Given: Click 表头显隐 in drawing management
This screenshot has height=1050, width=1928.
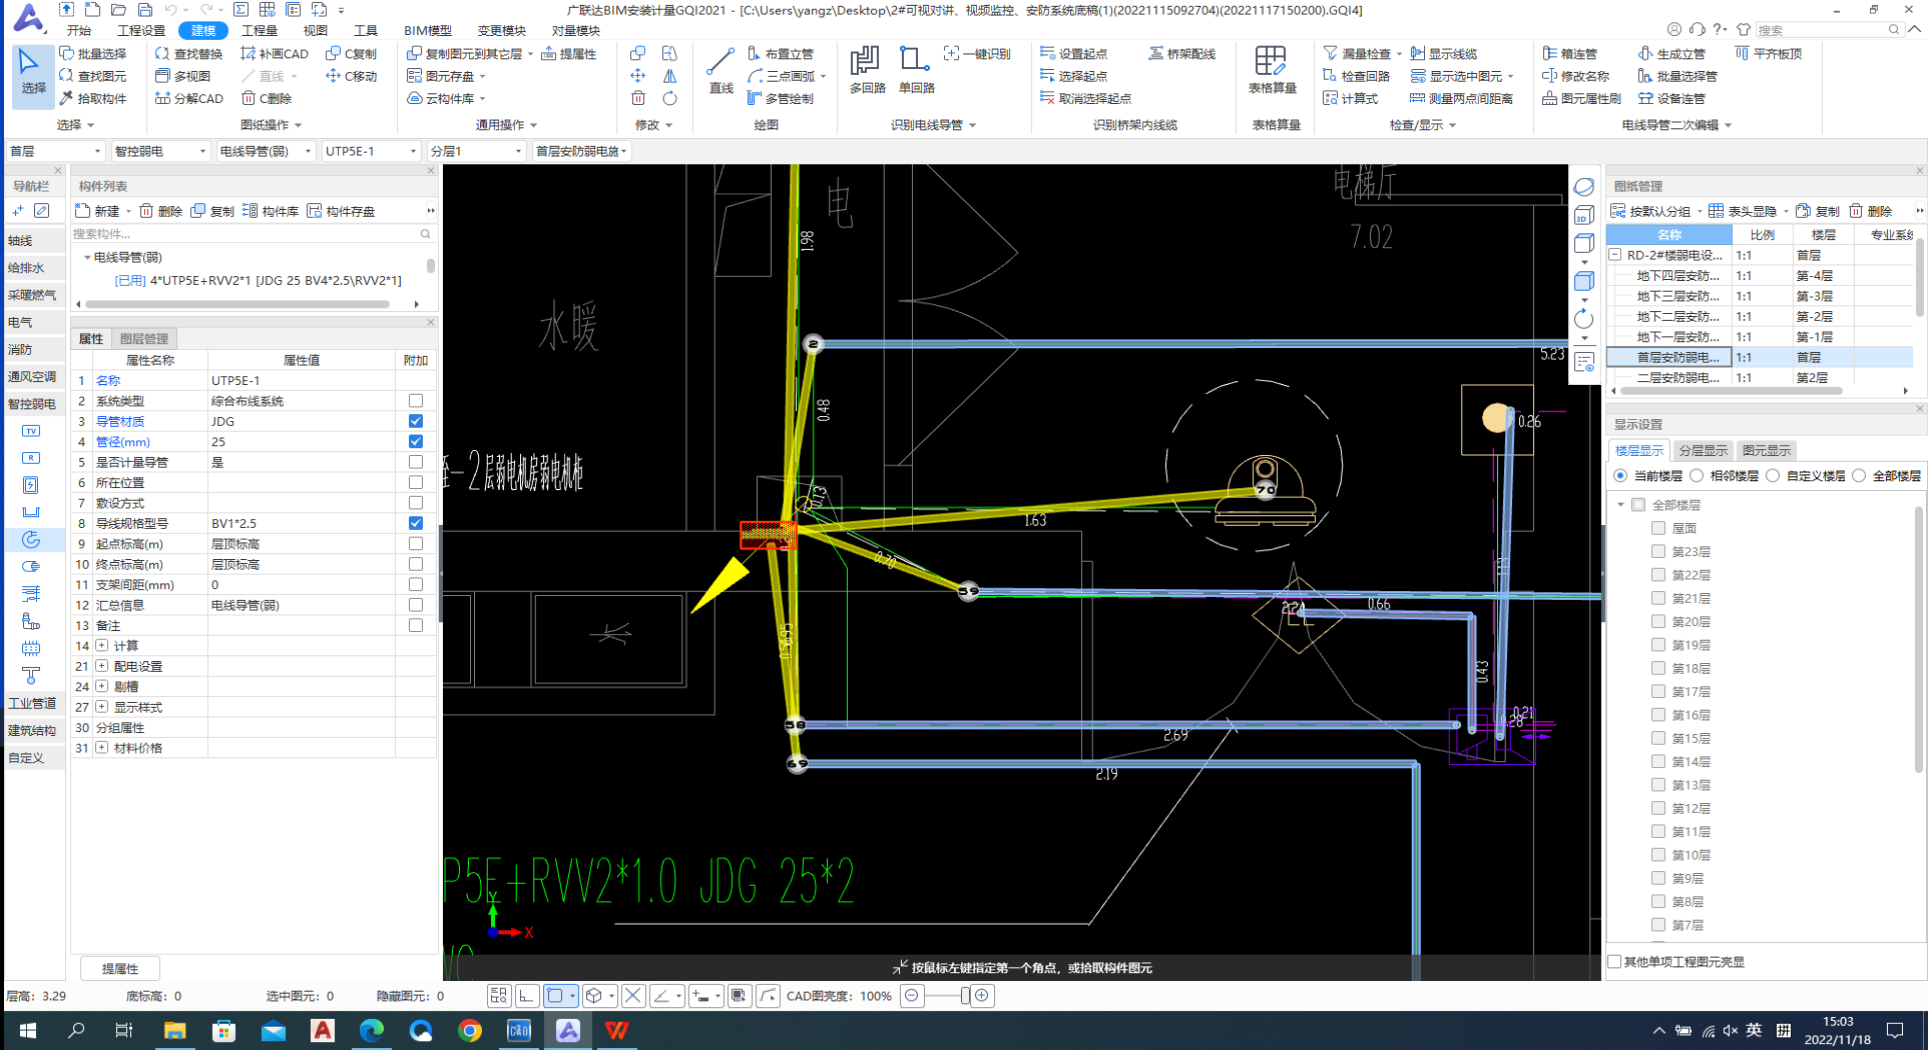Looking at the screenshot, I should tap(1742, 211).
